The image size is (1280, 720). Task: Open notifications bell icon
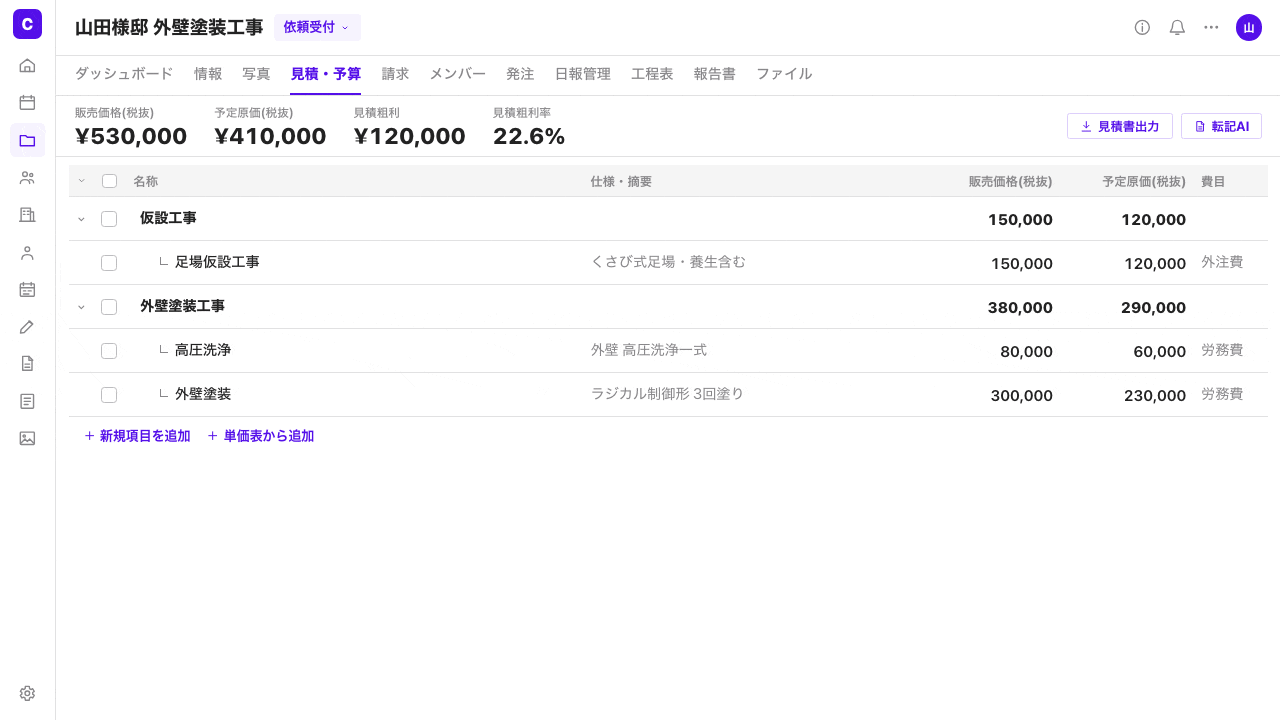(1177, 27)
